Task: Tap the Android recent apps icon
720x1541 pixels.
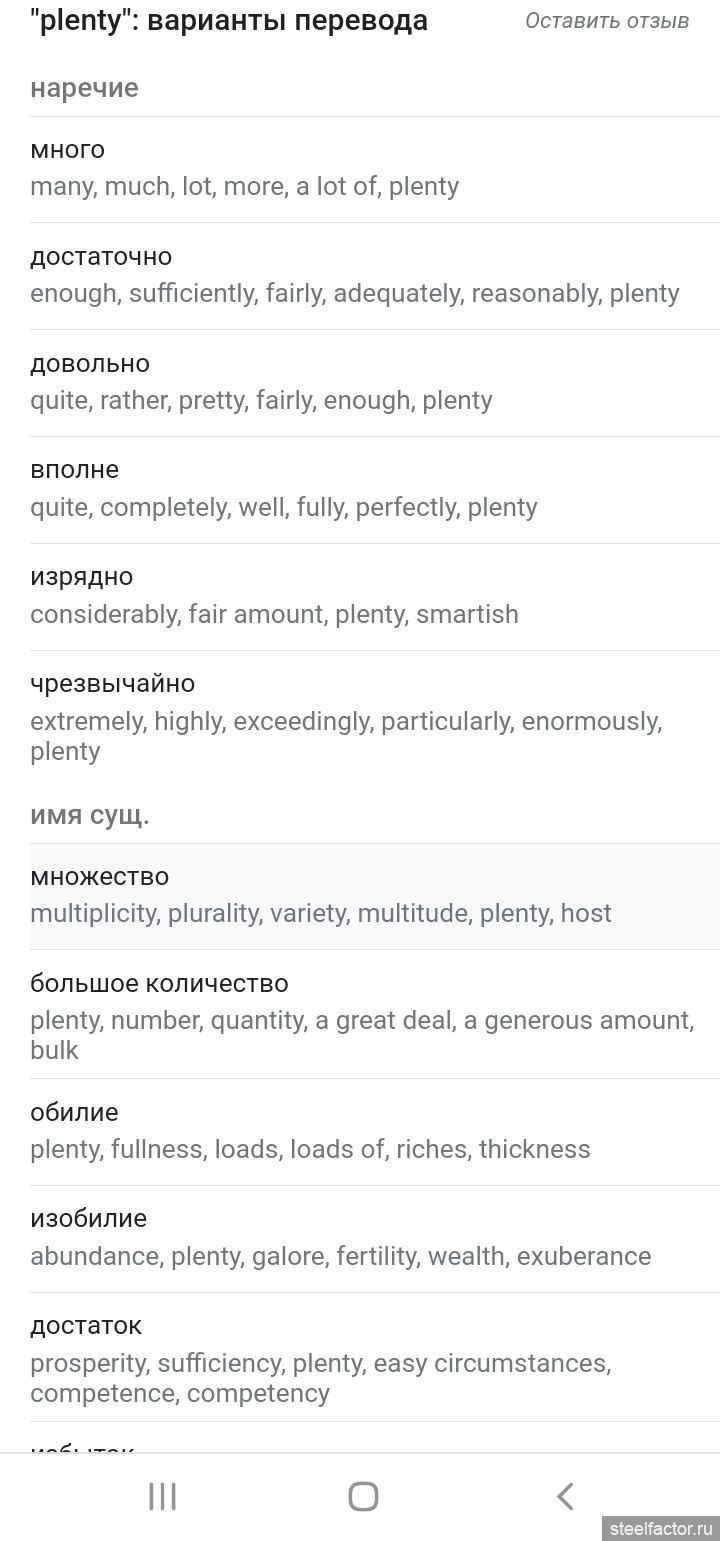Action: (x=162, y=1496)
